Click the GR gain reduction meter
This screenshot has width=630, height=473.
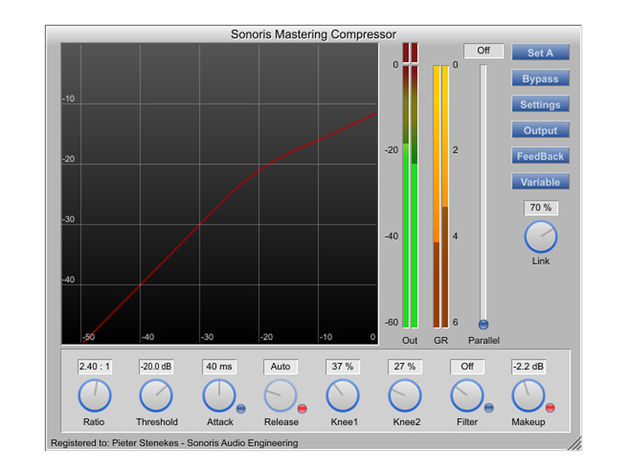(441, 197)
